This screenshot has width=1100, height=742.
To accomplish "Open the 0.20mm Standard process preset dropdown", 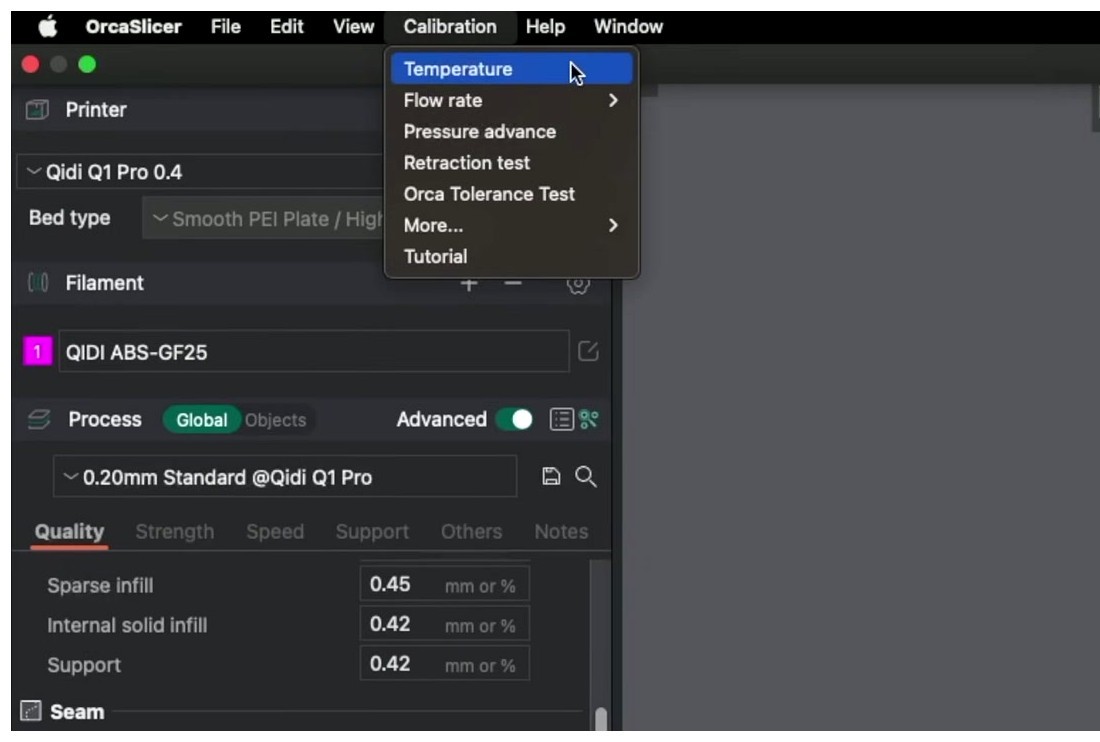I will [x=285, y=477].
